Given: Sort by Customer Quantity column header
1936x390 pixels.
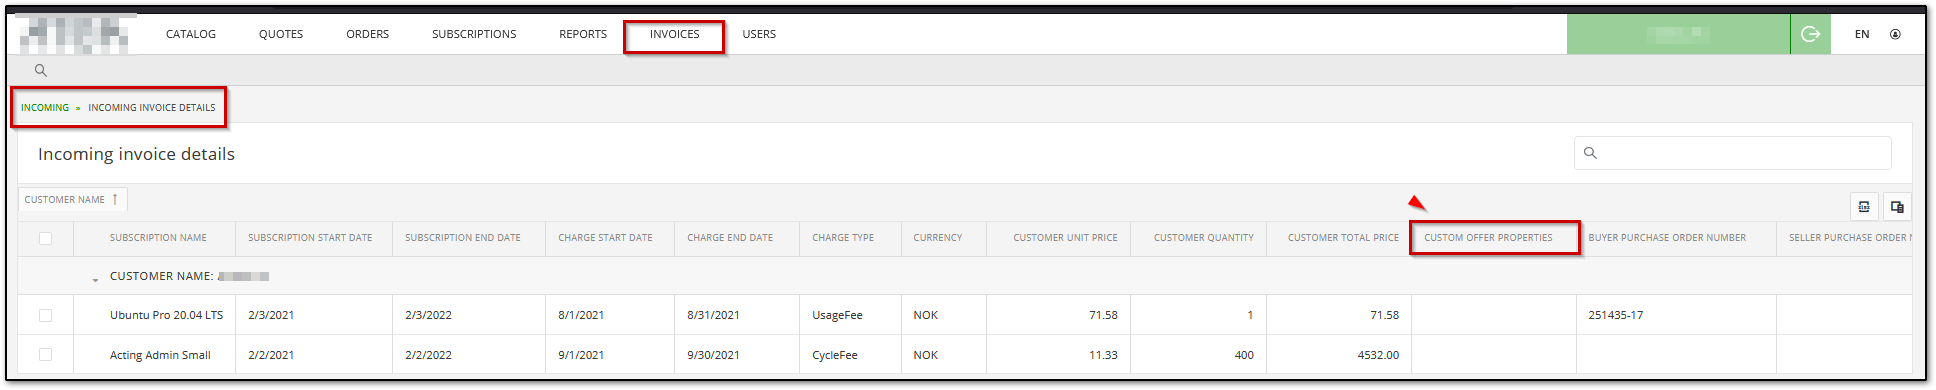Looking at the screenshot, I should point(1203,238).
